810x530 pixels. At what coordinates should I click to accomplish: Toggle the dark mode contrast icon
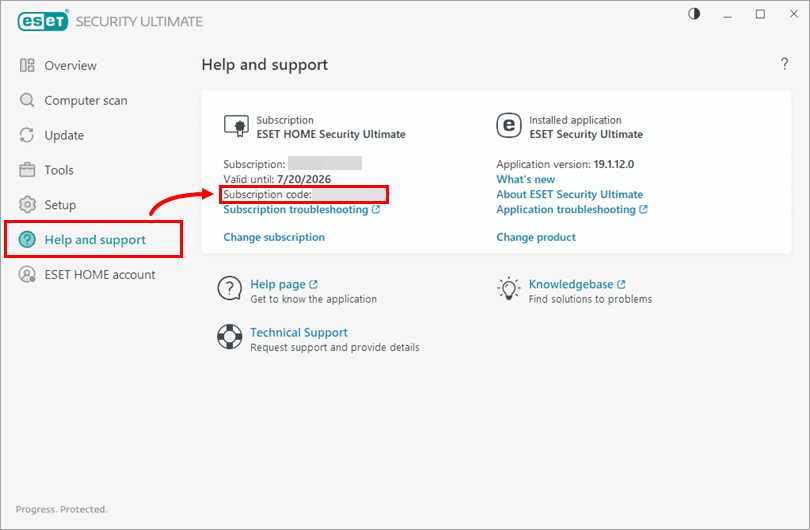pyautogui.click(x=694, y=14)
